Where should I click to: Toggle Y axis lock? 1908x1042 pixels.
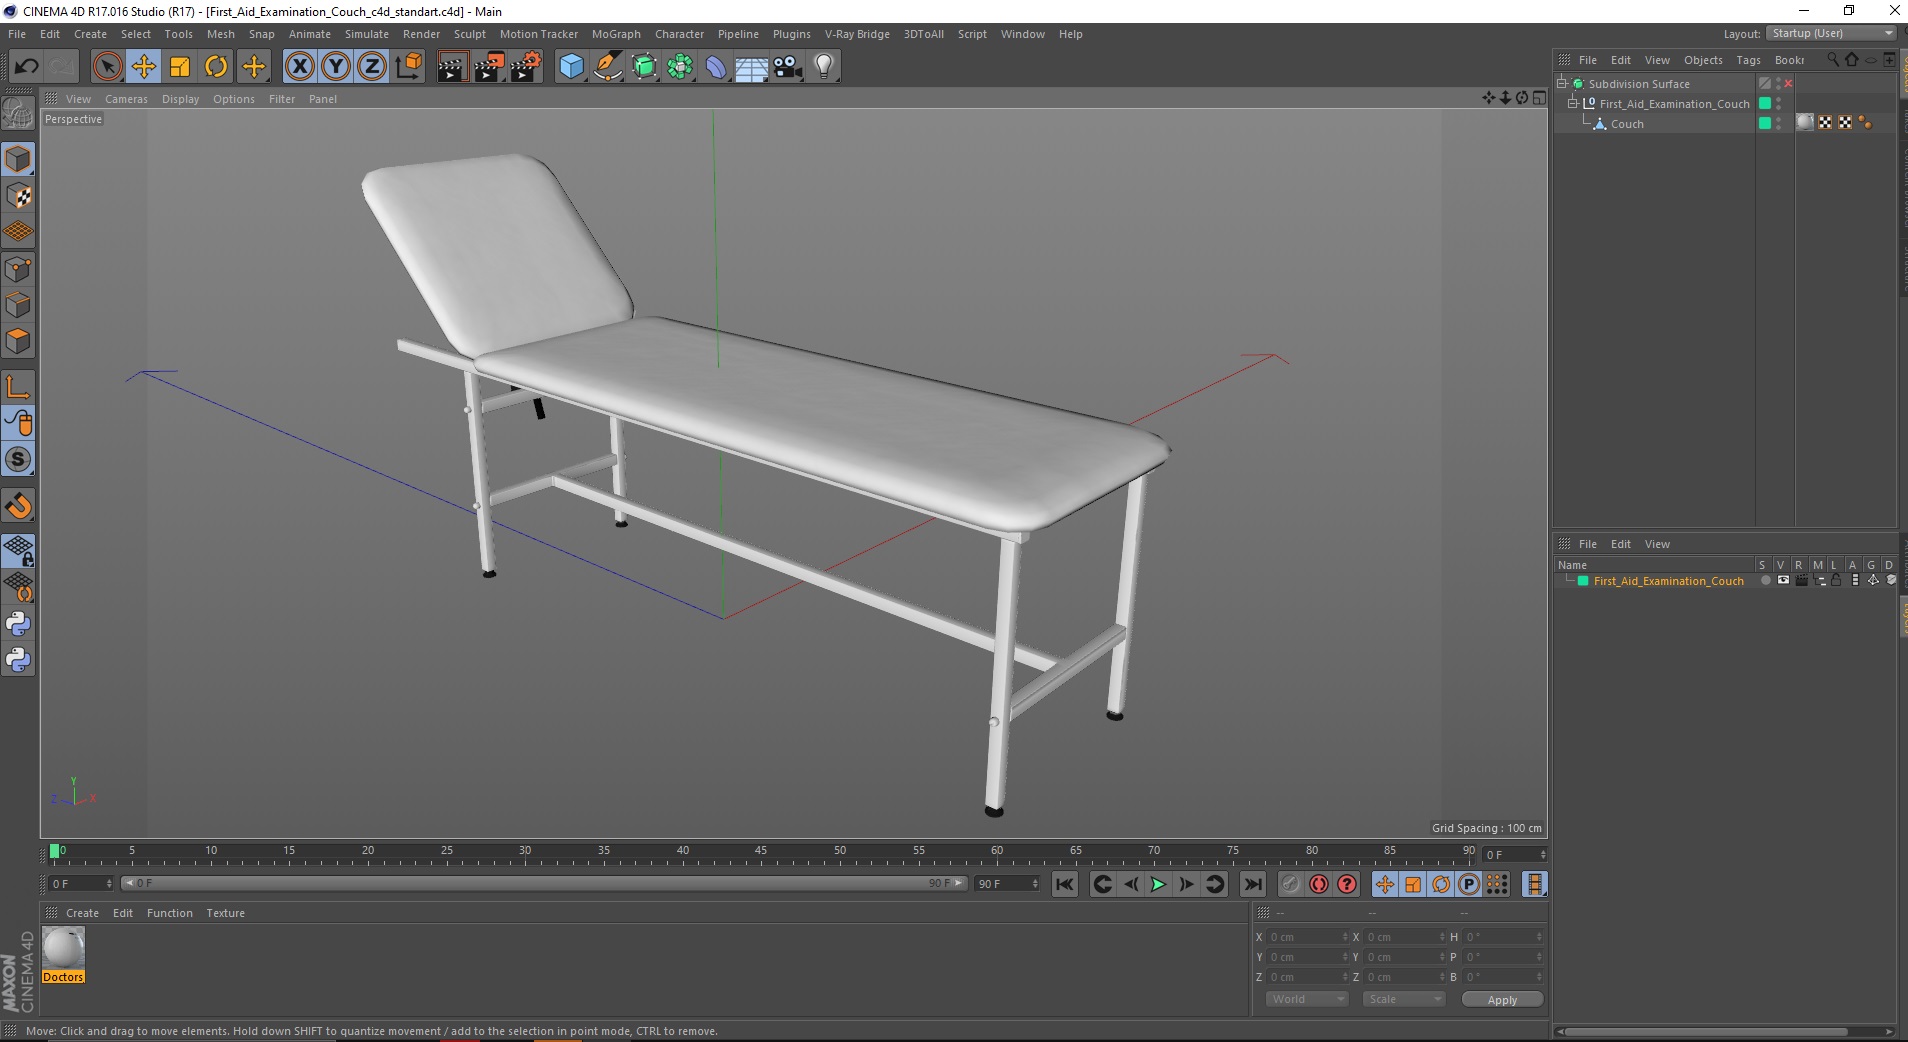tap(336, 67)
